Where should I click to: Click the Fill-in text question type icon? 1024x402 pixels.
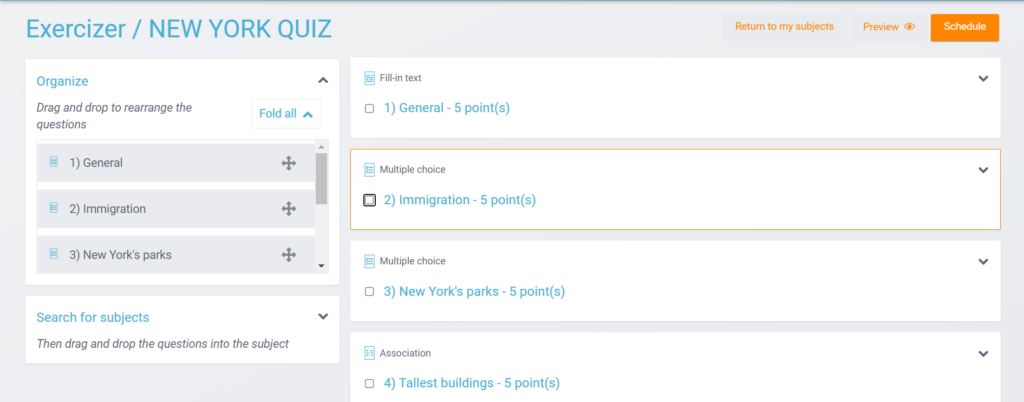370,78
